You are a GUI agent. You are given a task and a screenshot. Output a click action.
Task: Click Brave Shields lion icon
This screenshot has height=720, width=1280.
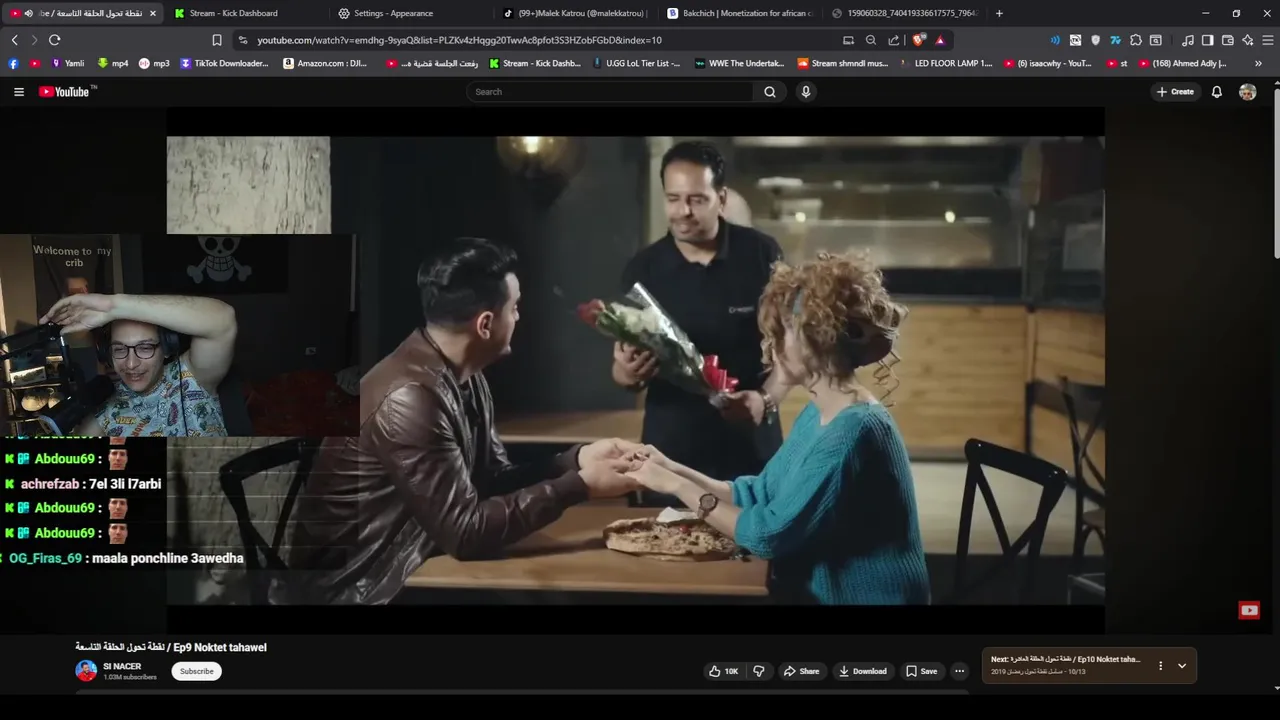pos(920,40)
